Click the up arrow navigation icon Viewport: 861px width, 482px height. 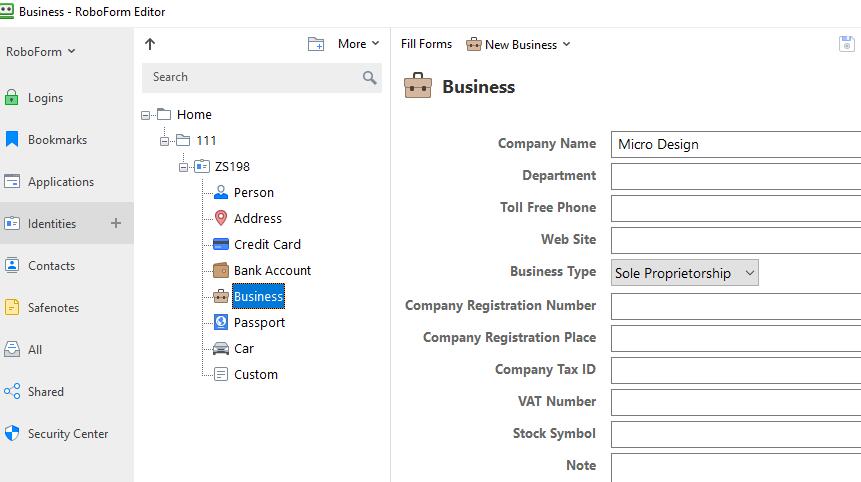click(150, 44)
